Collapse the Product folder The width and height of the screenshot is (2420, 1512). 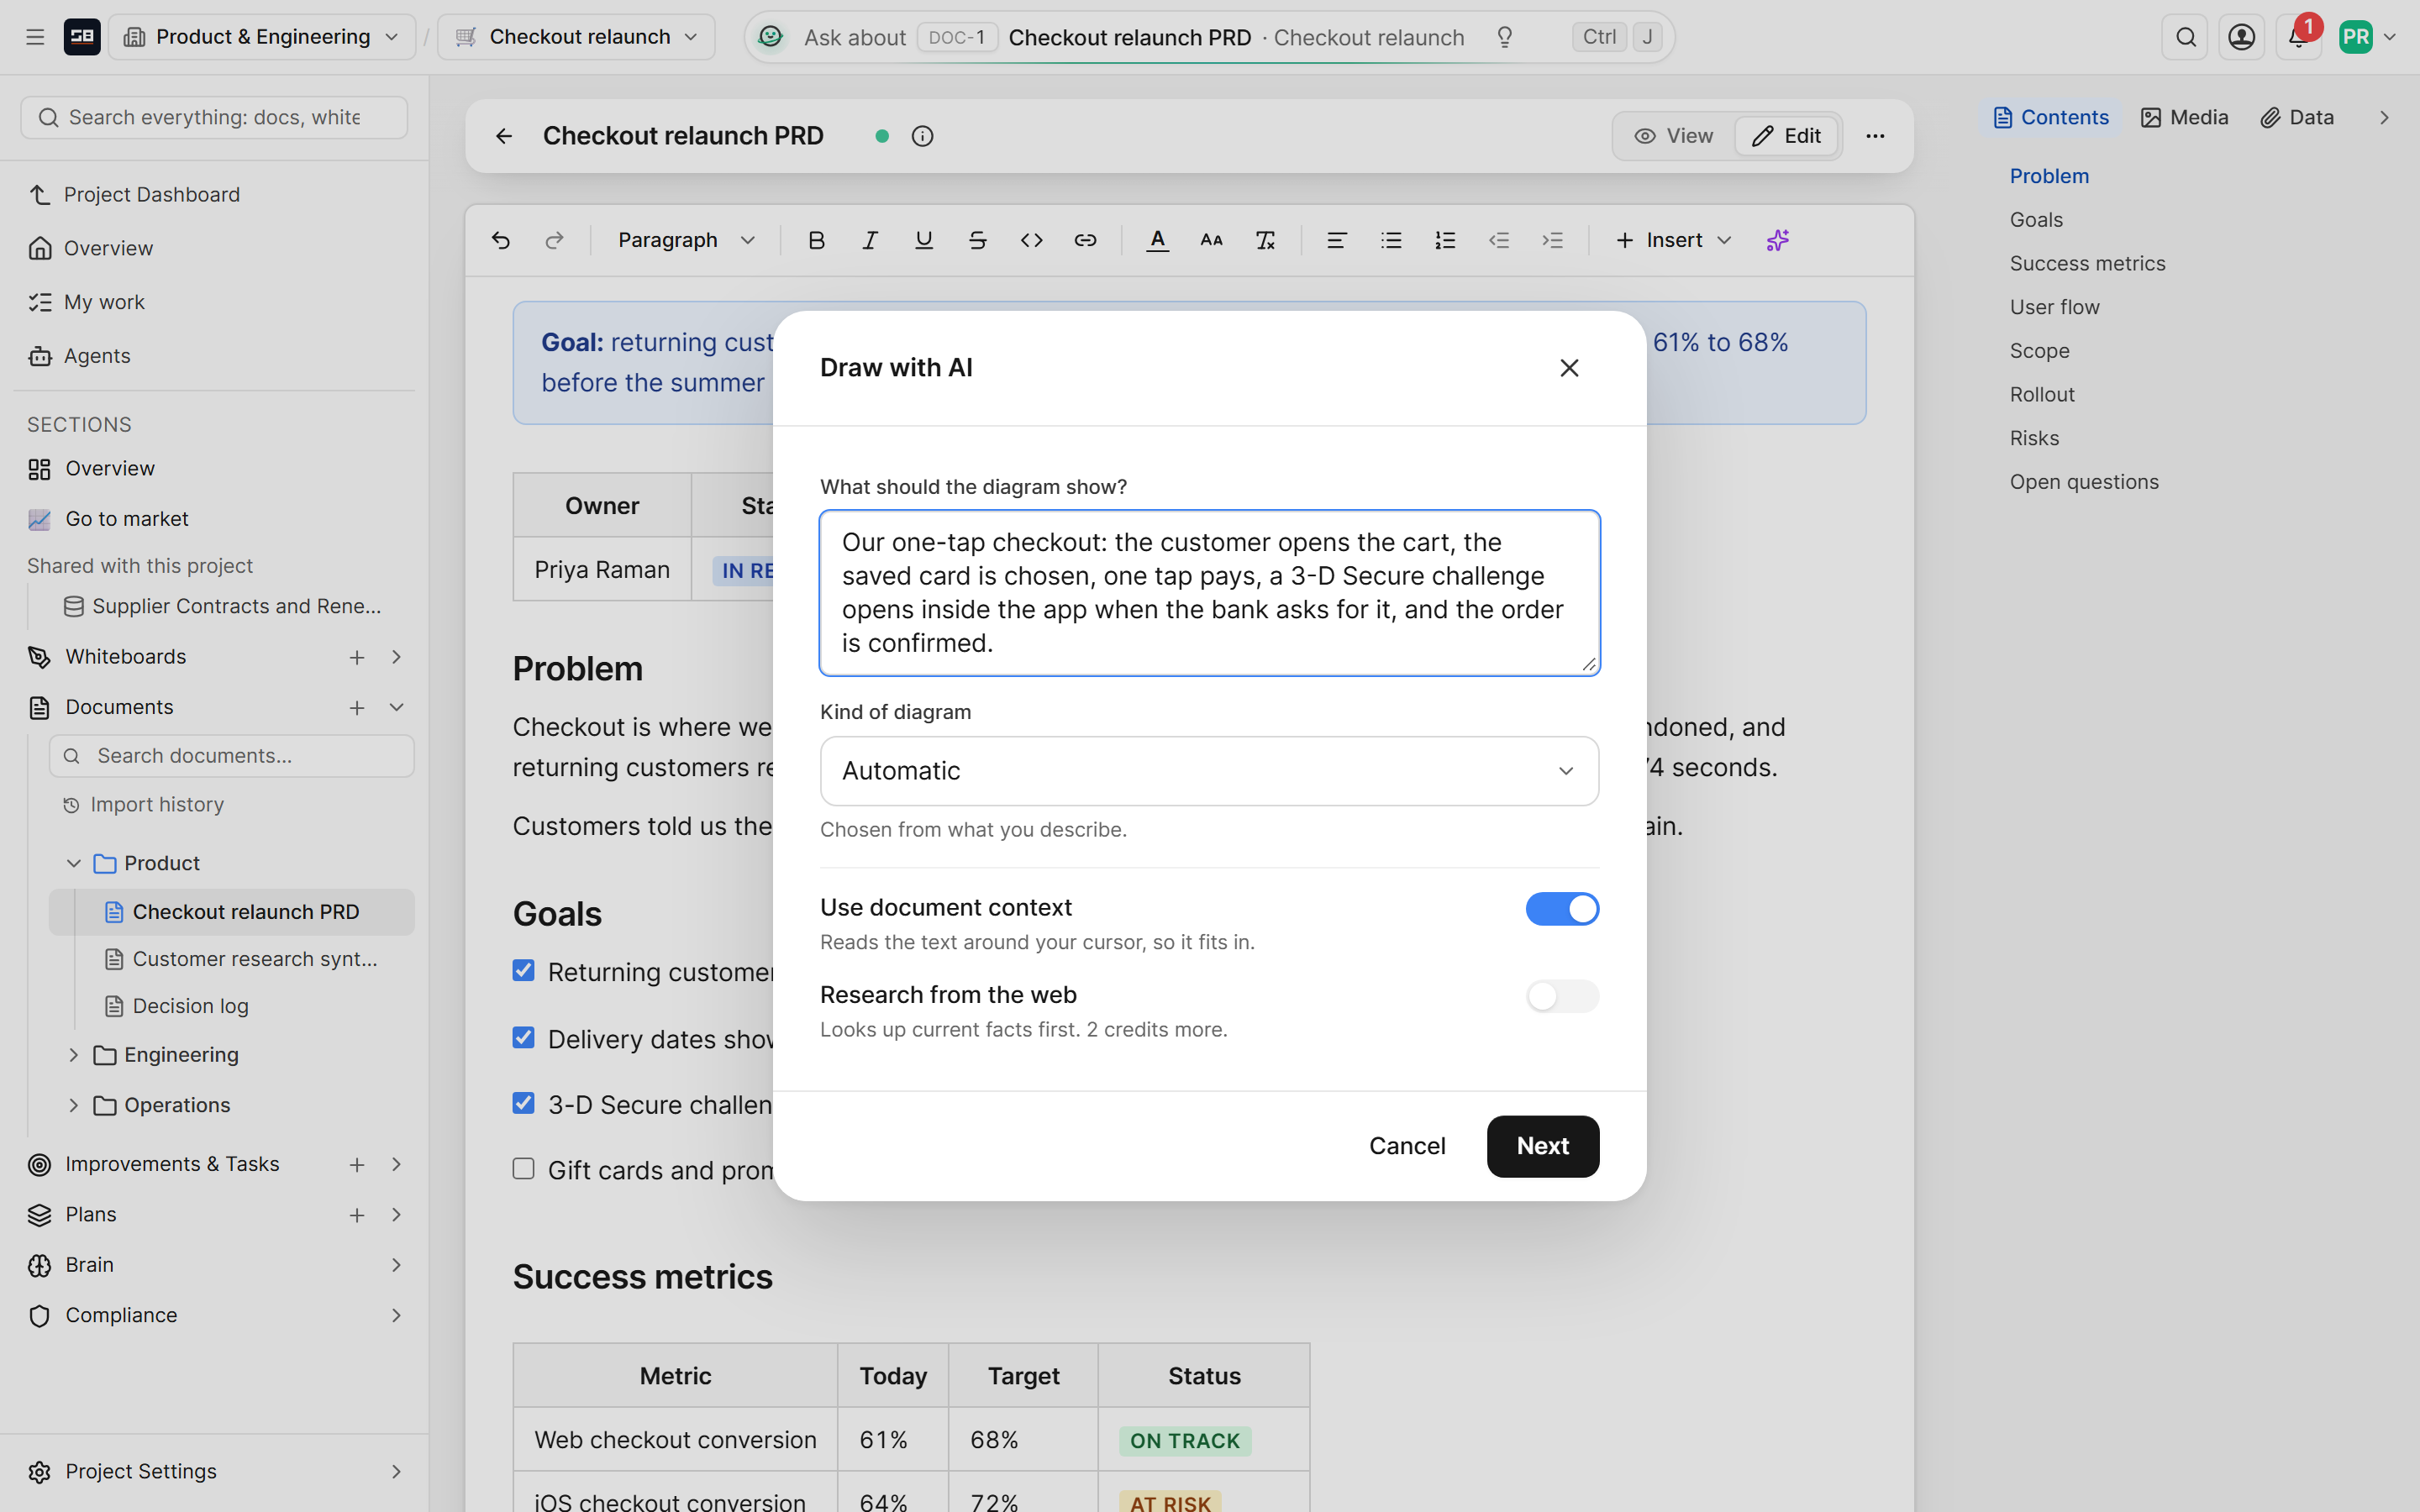pyautogui.click(x=73, y=863)
